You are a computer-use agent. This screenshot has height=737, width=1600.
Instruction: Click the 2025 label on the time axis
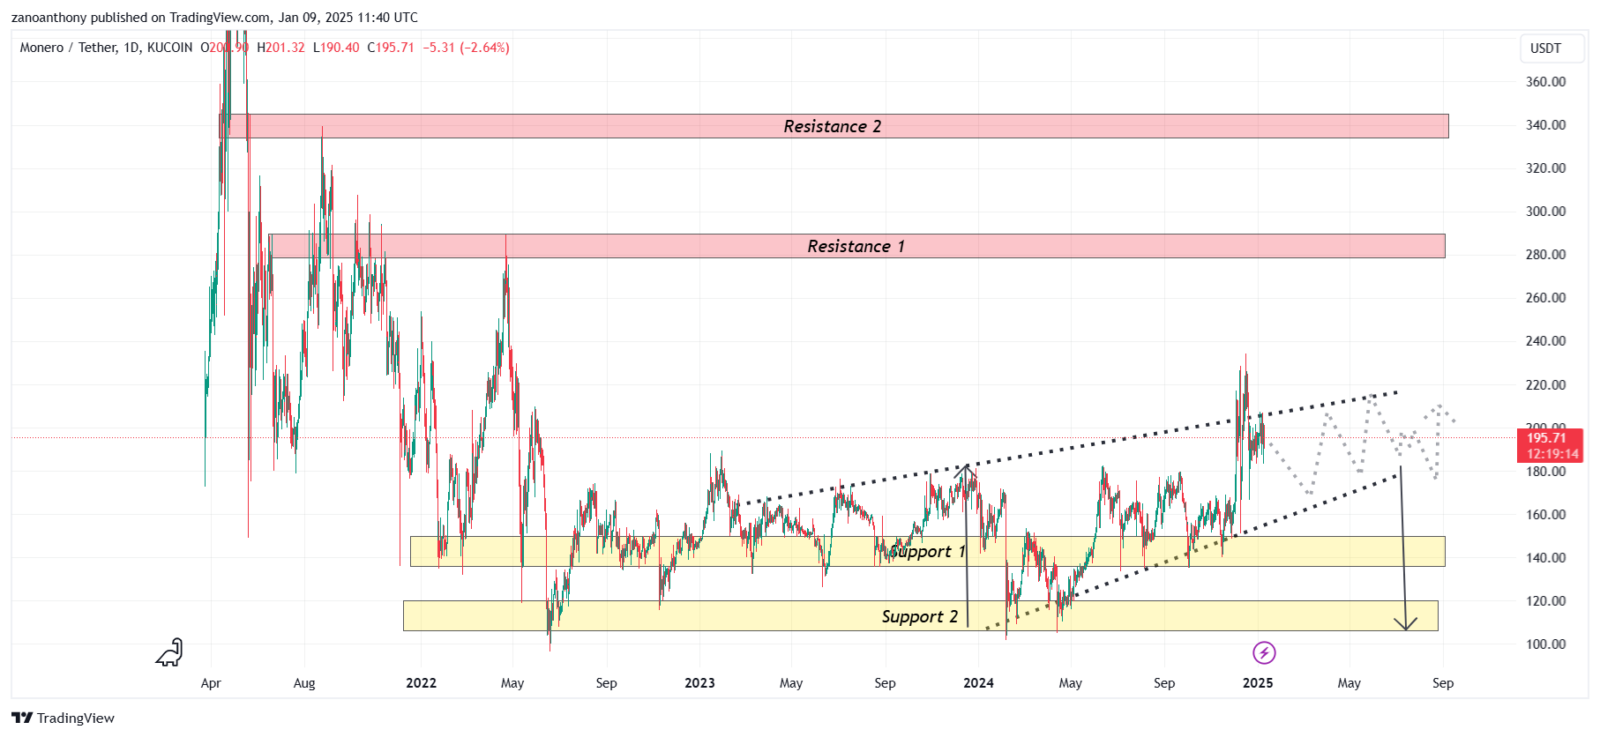tap(1257, 683)
